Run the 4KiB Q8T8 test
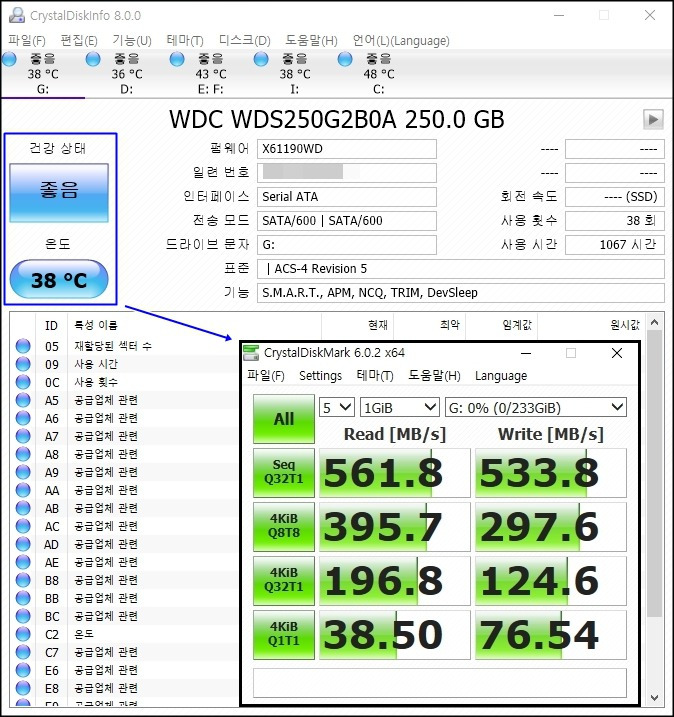This screenshot has width=674, height=717. tap(284, 526)
